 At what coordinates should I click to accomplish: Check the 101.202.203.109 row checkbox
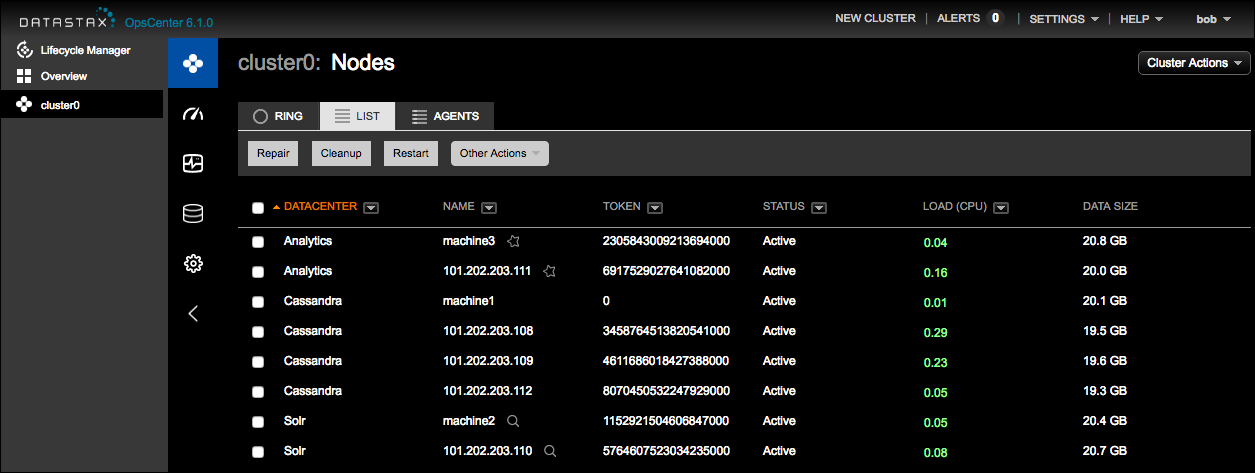(x=258, y=362)
